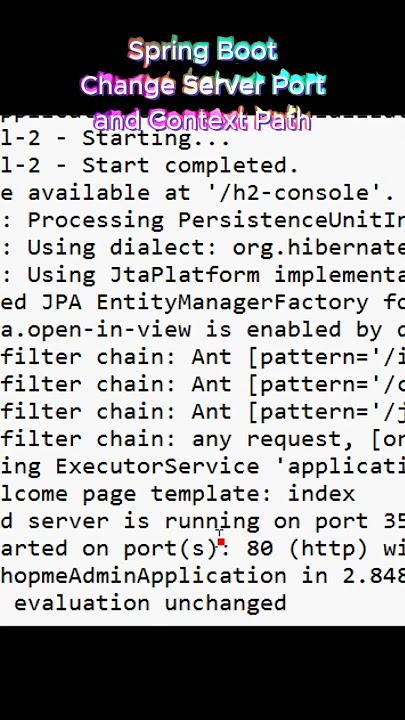Click the filter chain line with pattern='/c
Image resolution: width=405 pixels, height=720 pixels.
pyautogui.click(x=202, y=384)
